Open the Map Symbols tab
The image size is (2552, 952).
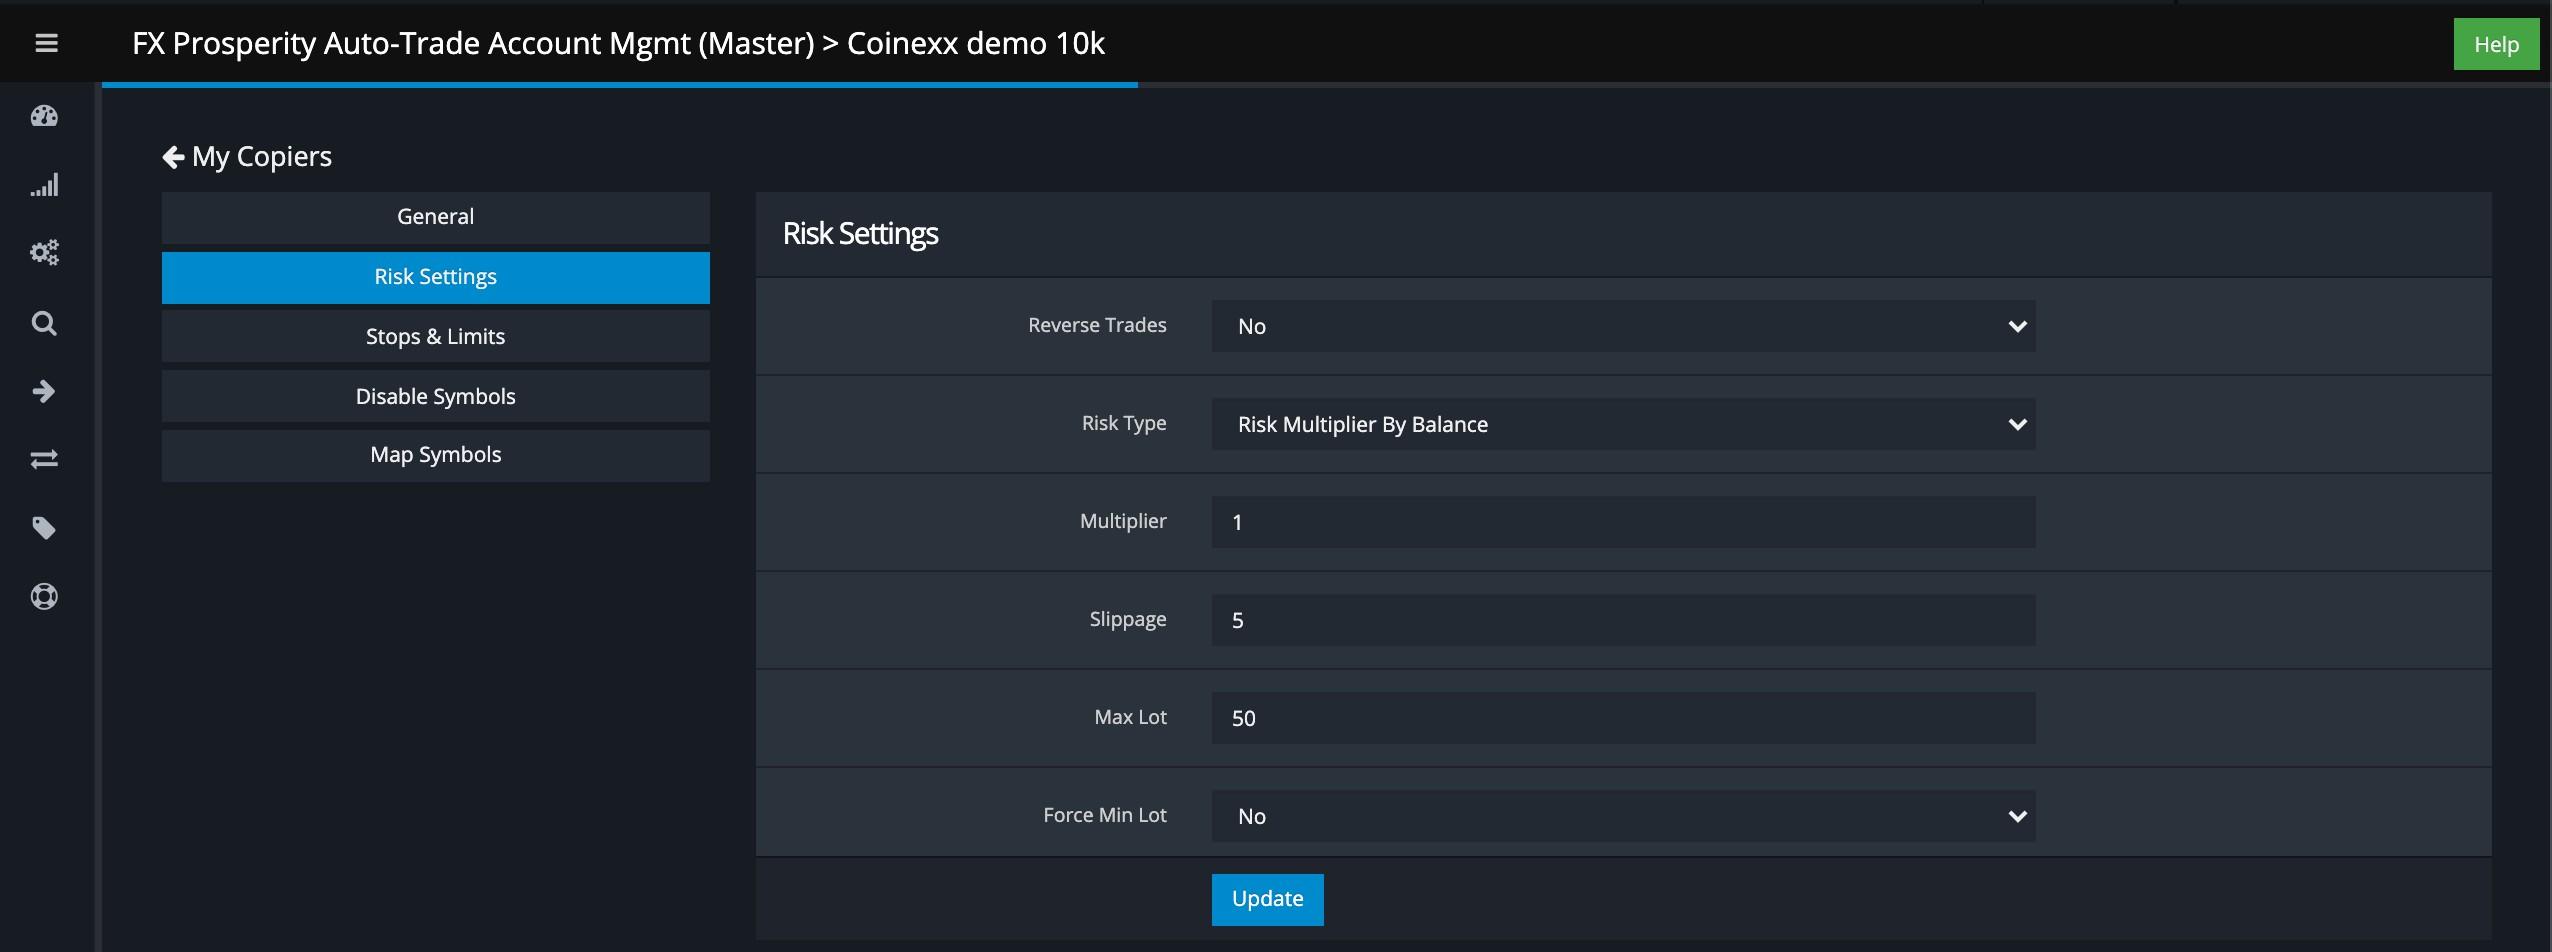tap(436, 455)
